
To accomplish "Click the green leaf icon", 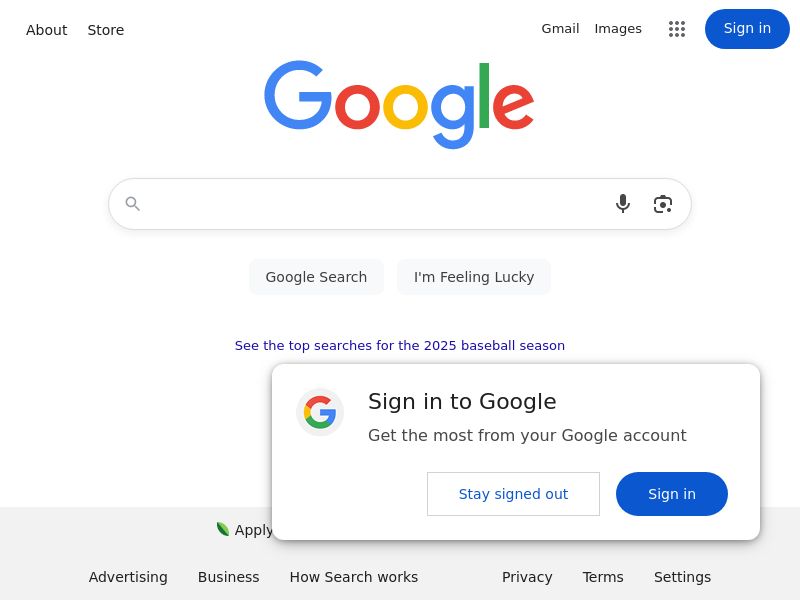I will [223, 529].
